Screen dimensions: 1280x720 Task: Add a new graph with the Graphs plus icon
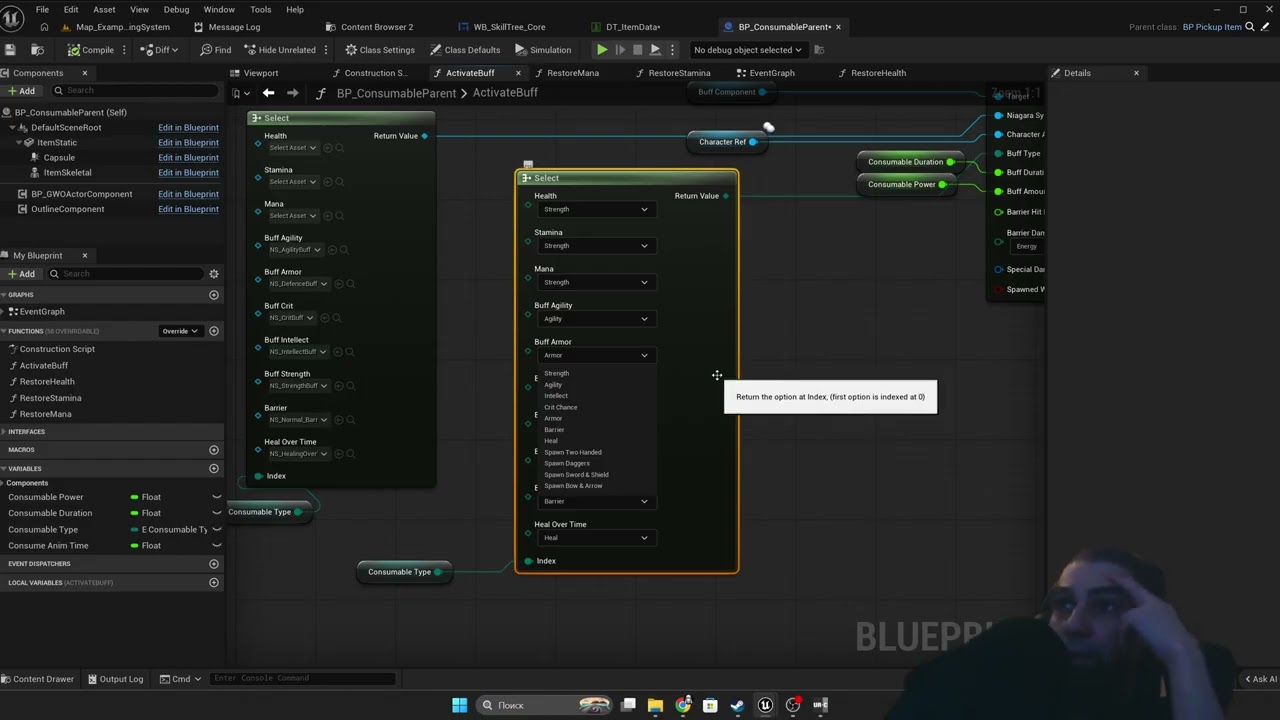213,295
